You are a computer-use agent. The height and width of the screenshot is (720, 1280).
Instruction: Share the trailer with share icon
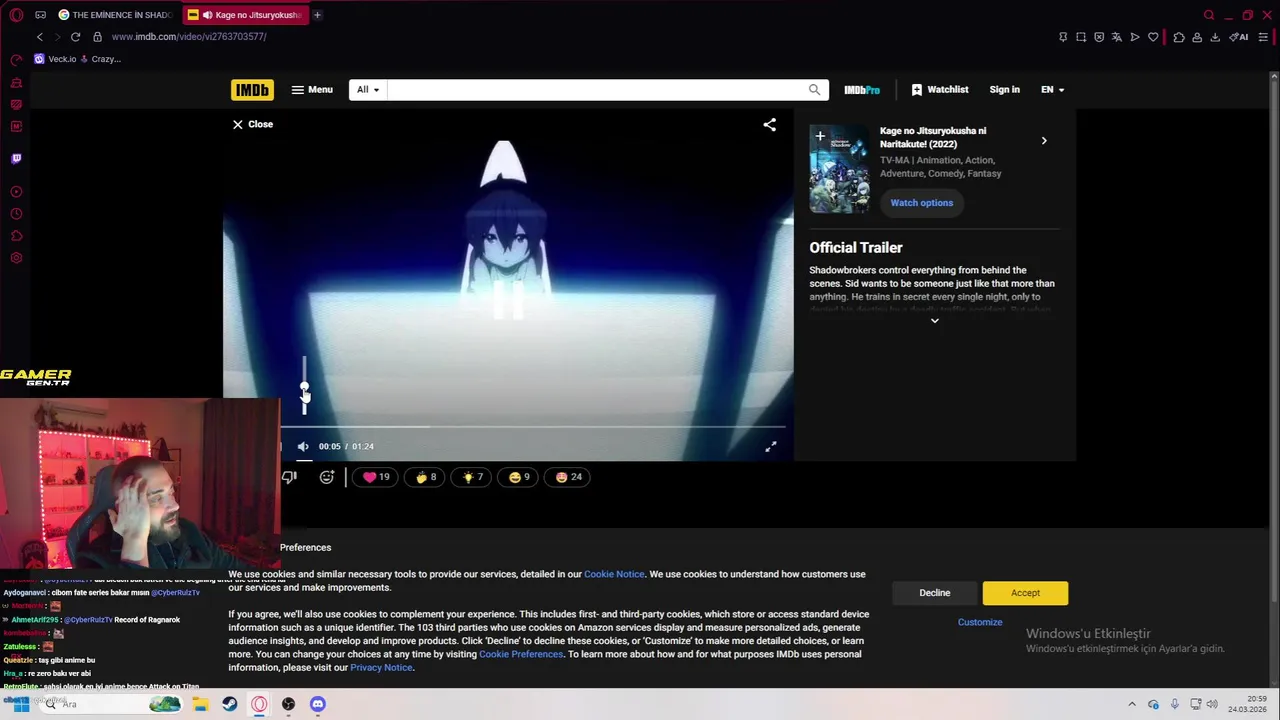coord(769,125)
